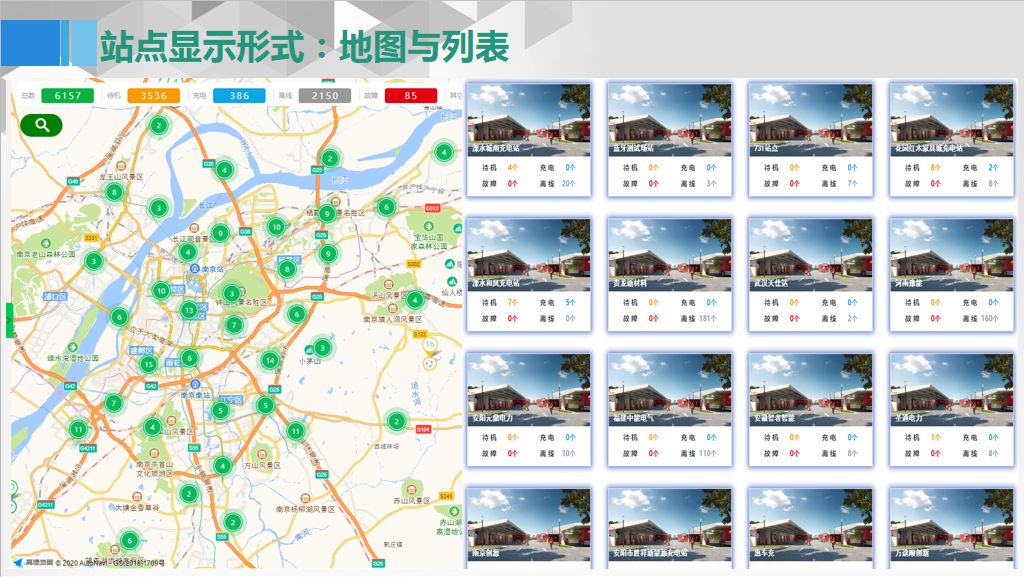Filter by offline 2150 gray badge

[x=324, y=96]
